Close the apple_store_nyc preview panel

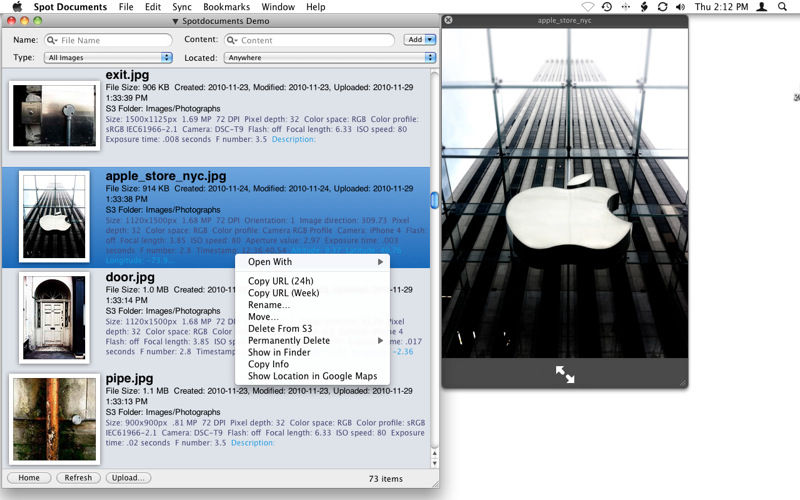[448, 20]
